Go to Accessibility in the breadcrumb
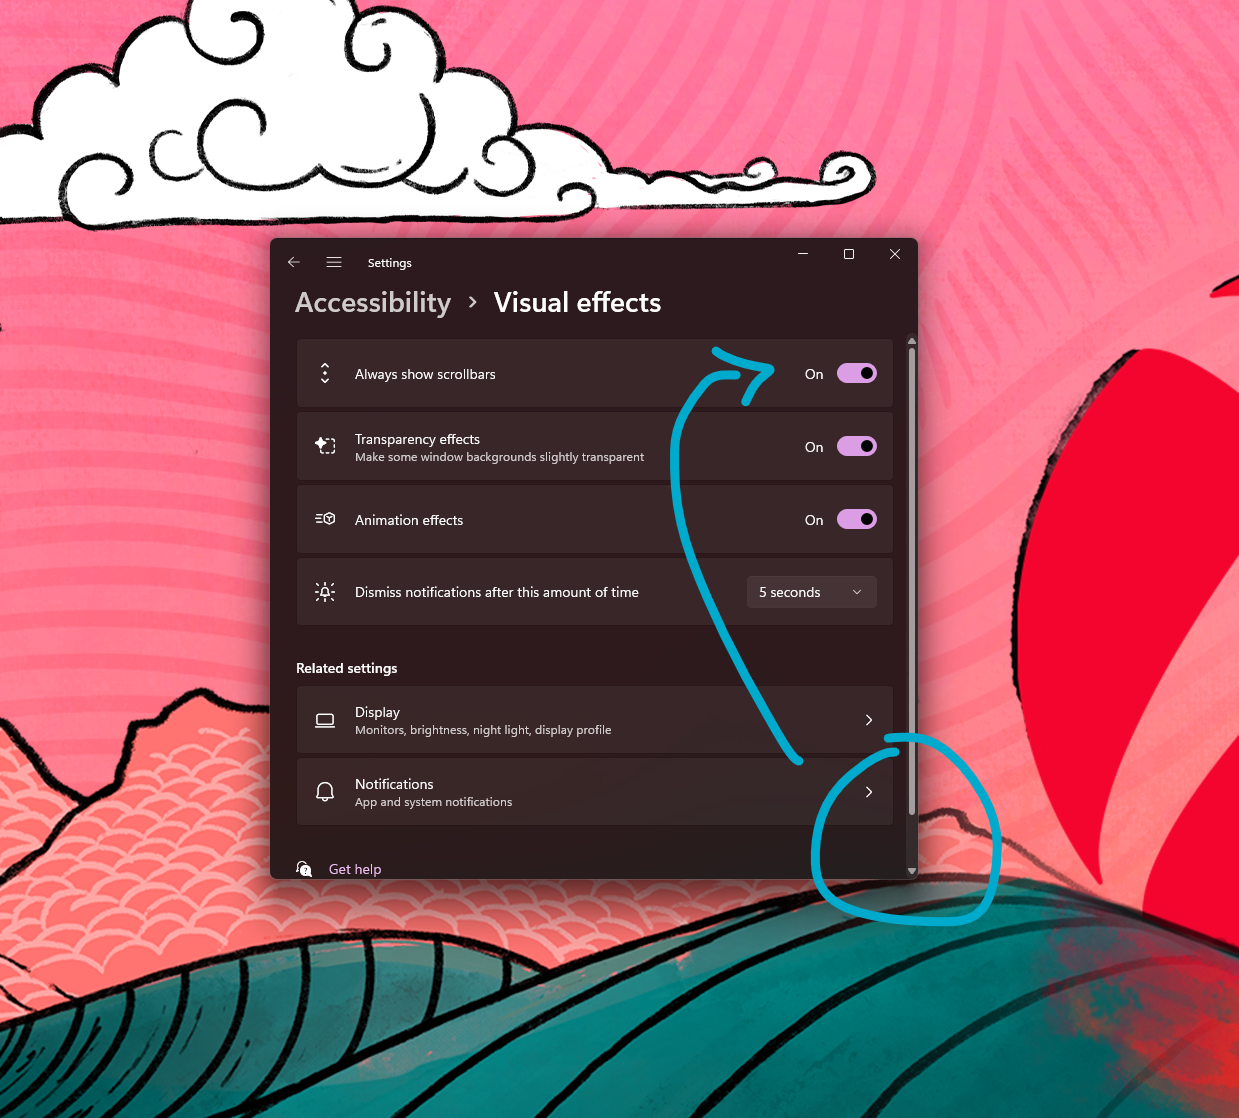This screenshot has height=1118, width=1239. point(373,303)
